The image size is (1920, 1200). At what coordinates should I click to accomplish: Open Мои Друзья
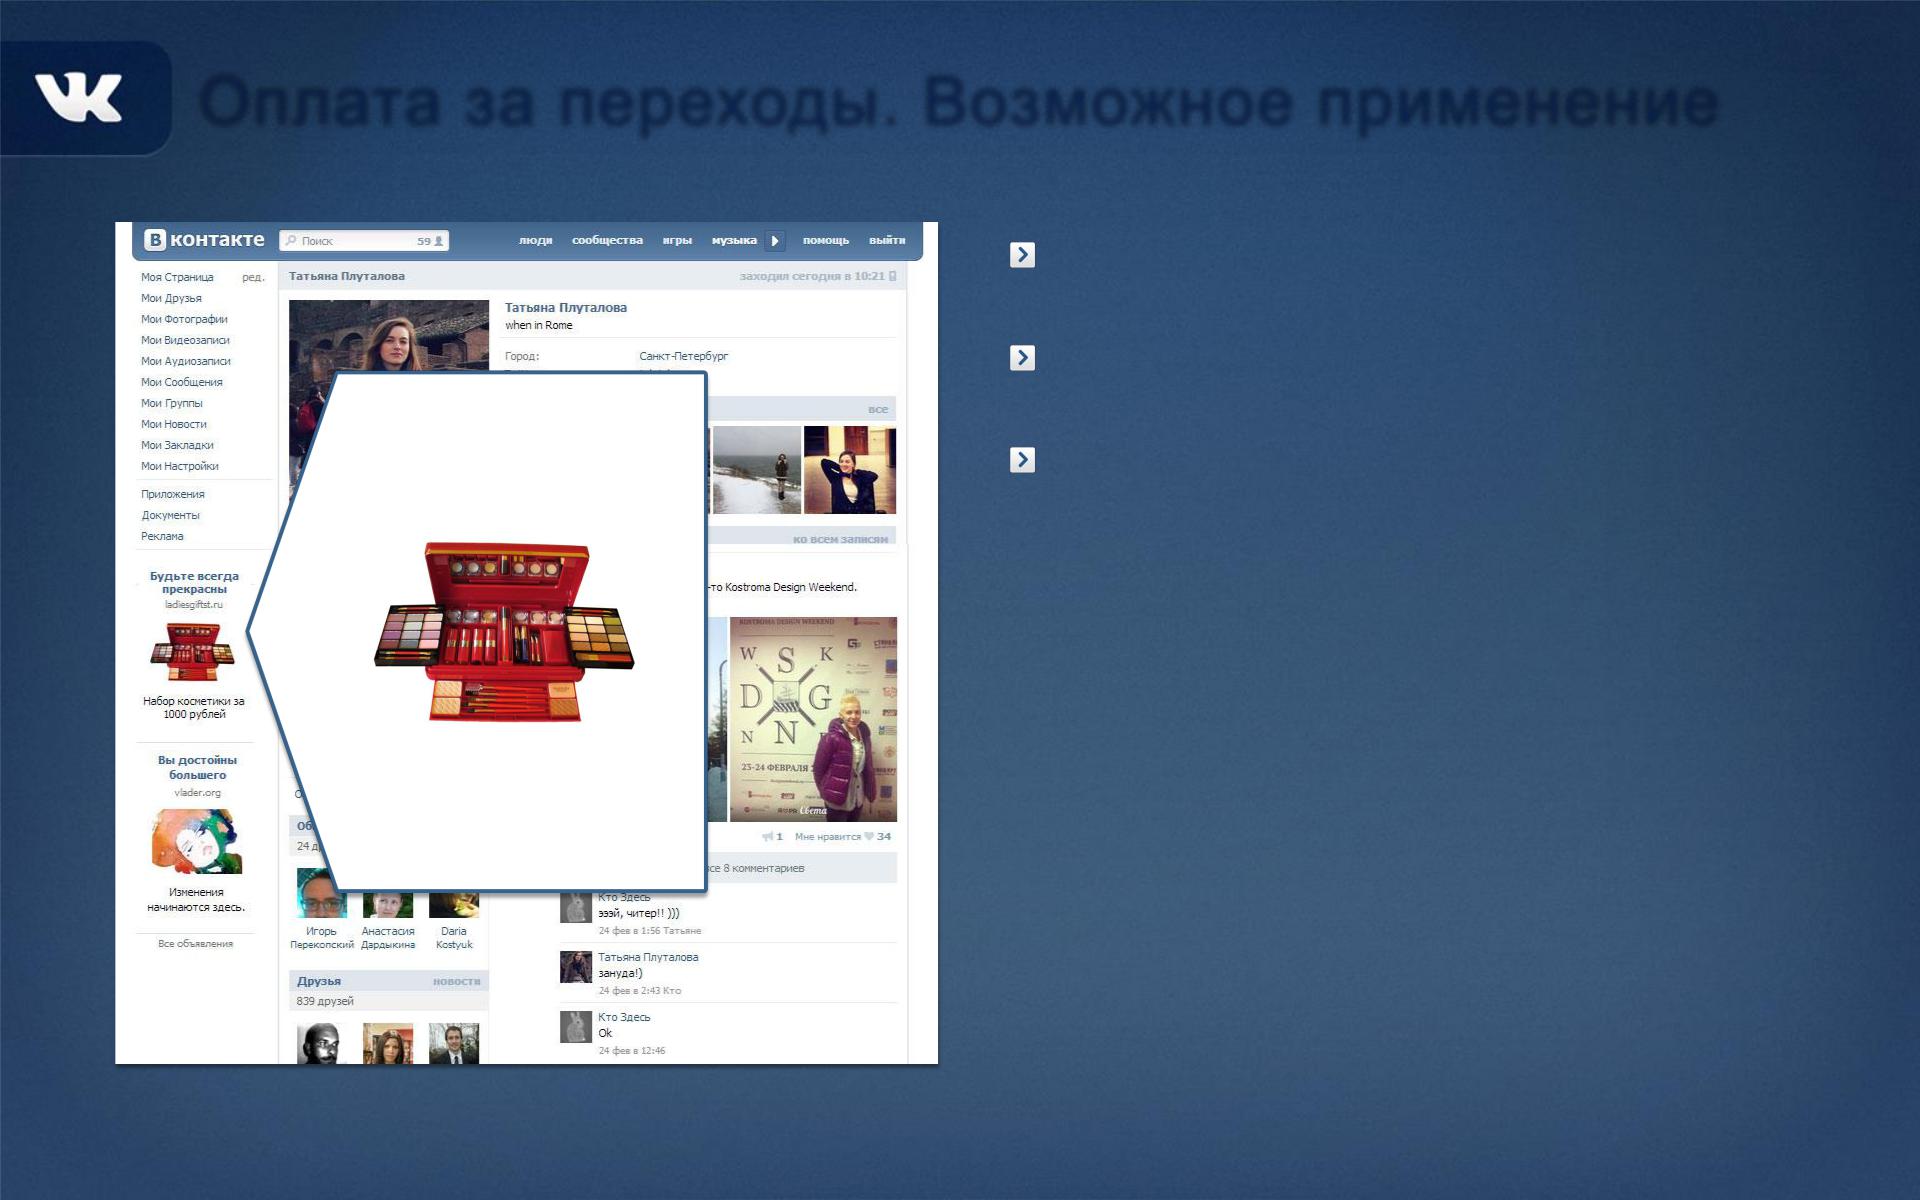tap(171, 298)
